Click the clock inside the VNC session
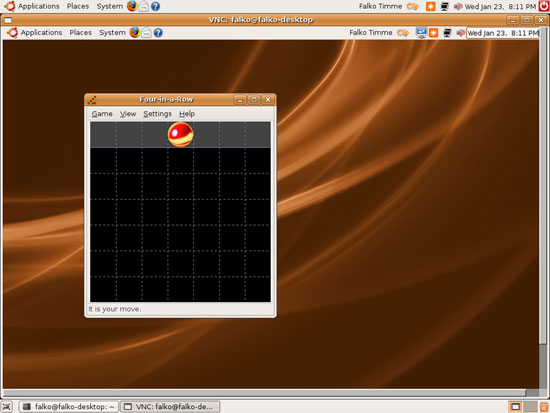 [x=502, y=33]
